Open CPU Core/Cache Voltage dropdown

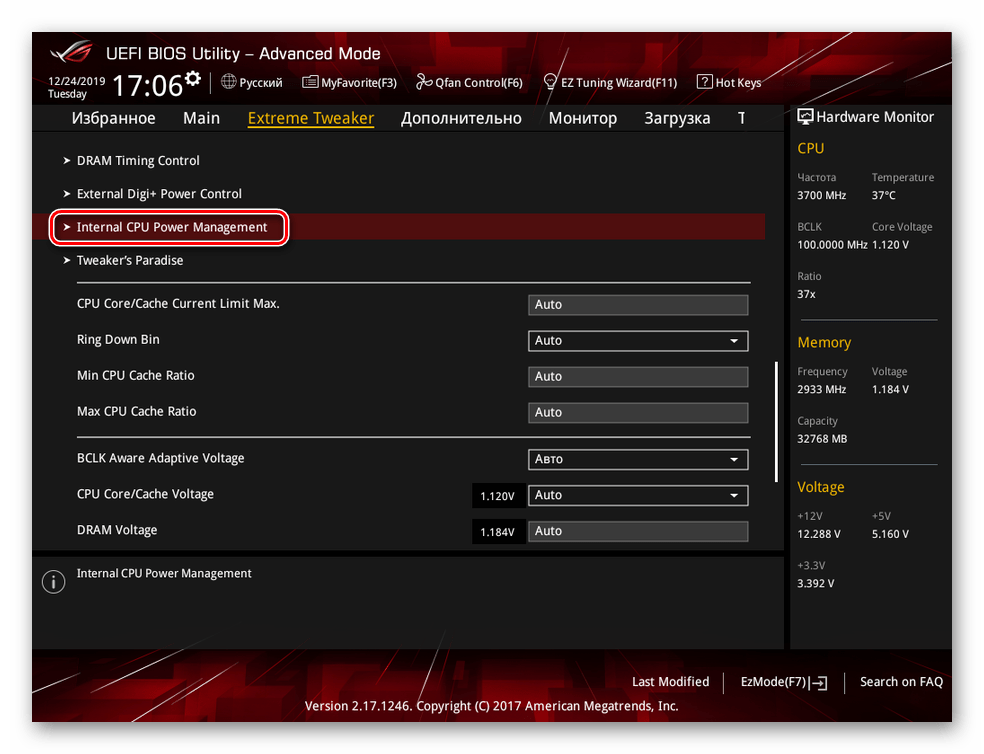[x=638, y=495]
